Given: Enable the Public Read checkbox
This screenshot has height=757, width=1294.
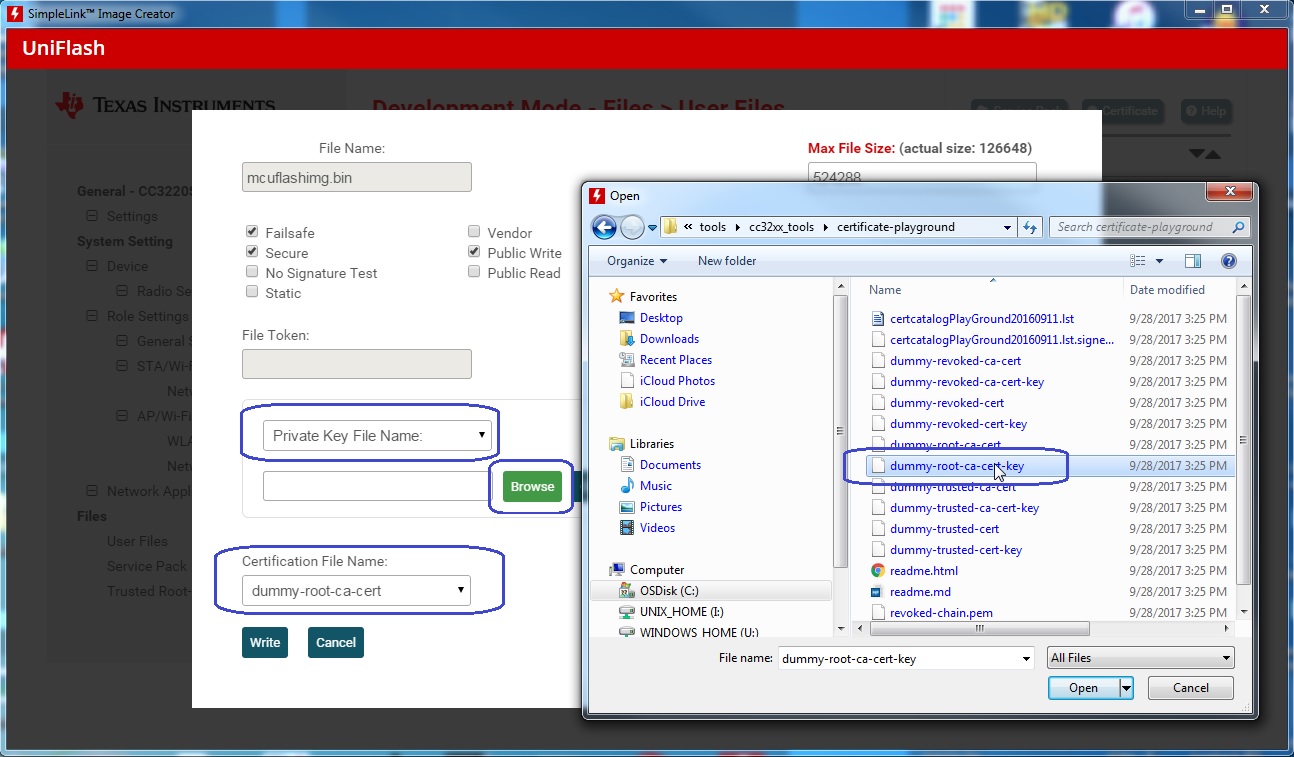Looking at the screenshot, I should tap(474, 272).
